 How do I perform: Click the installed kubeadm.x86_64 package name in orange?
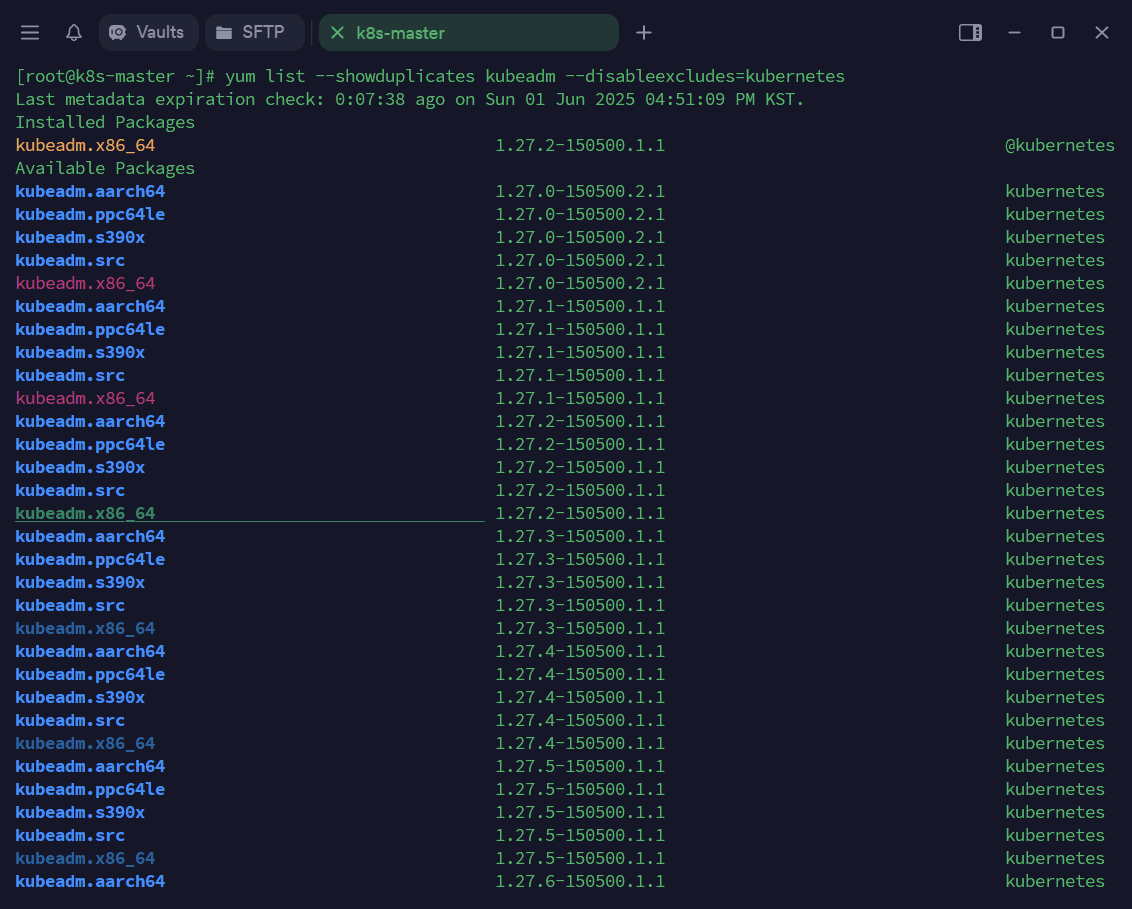click(85, 145)
